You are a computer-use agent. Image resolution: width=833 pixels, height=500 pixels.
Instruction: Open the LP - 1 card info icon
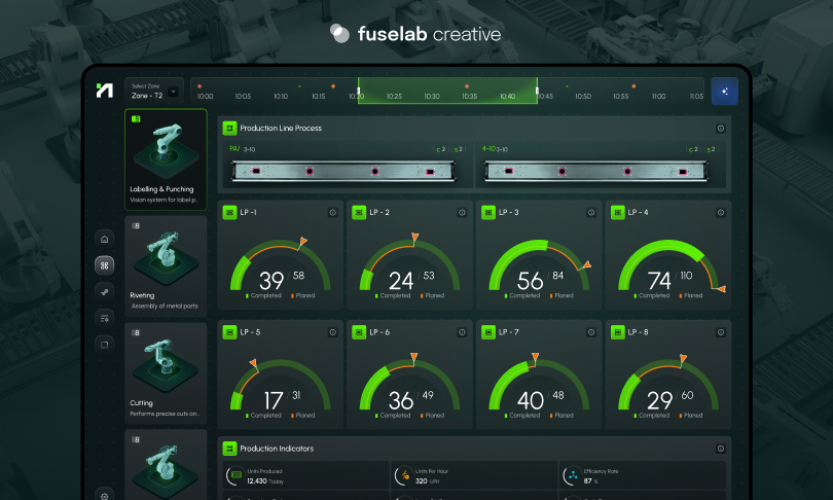[x=333, y=213]
